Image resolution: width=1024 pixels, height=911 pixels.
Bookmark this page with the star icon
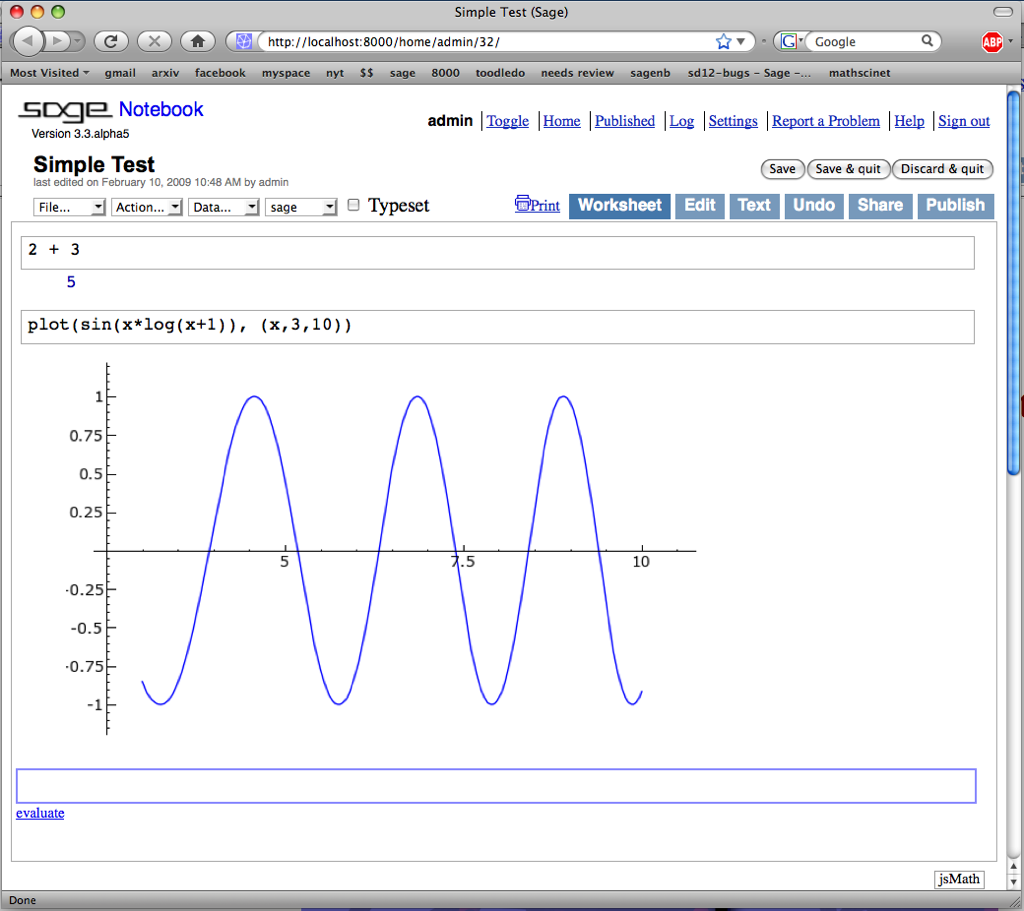tap(723, 42)
